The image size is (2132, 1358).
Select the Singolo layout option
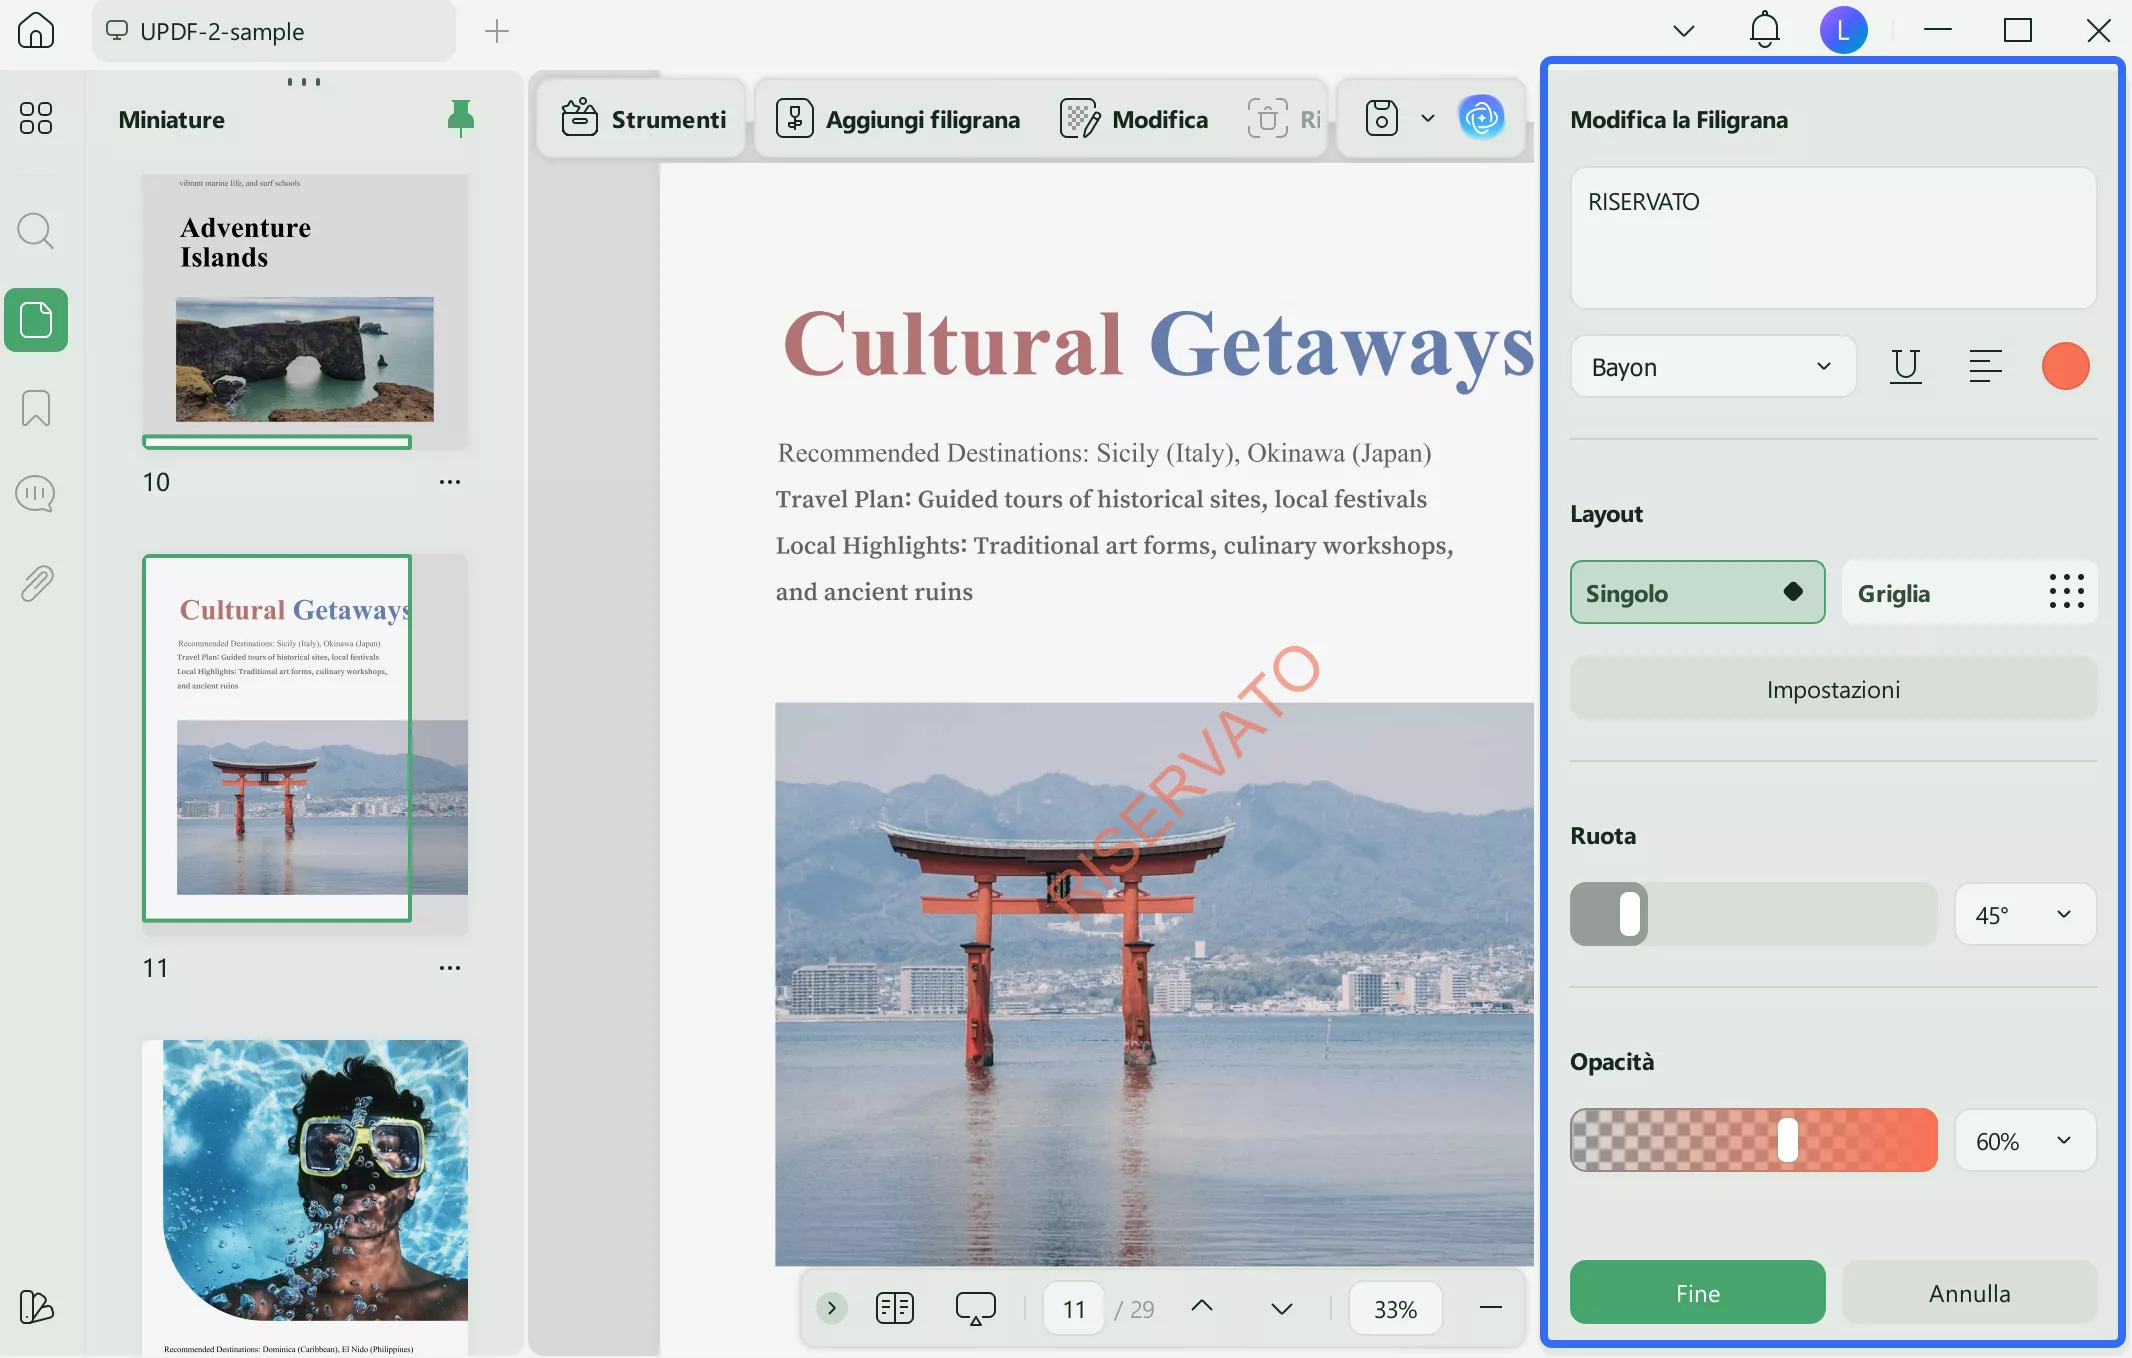click(1697, 593)
